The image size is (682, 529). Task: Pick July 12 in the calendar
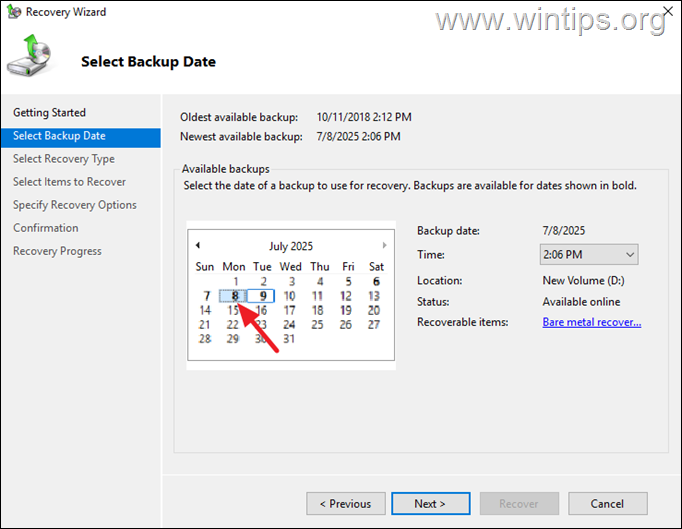[x=346, y=296]
